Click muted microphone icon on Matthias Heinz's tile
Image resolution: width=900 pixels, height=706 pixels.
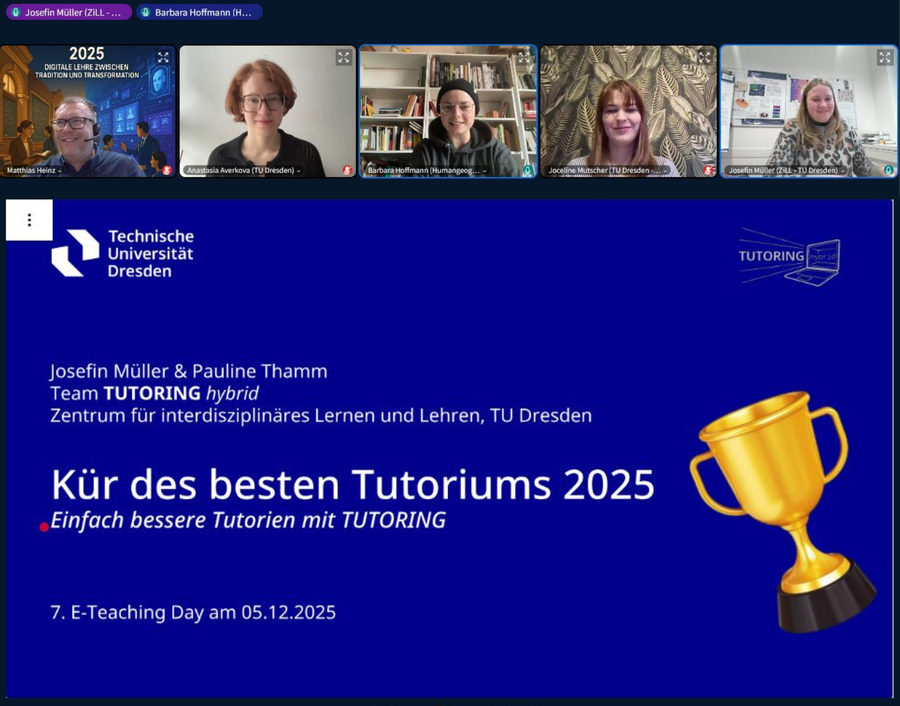(x=167, y=171)
